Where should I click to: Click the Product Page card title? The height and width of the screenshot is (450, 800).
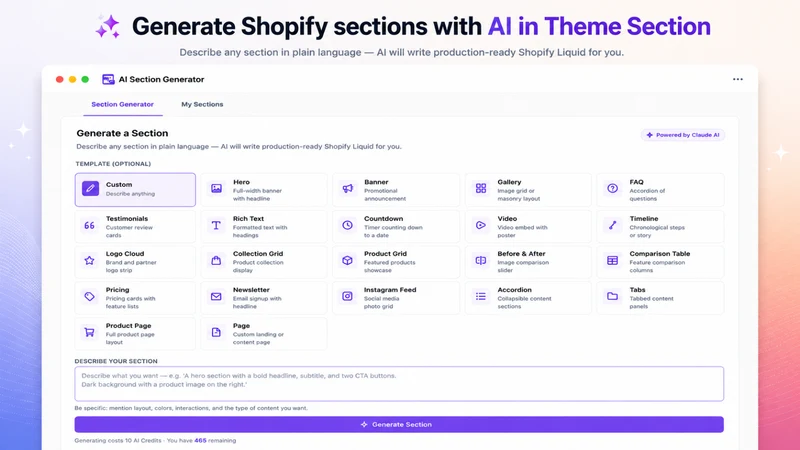point(129,326)
